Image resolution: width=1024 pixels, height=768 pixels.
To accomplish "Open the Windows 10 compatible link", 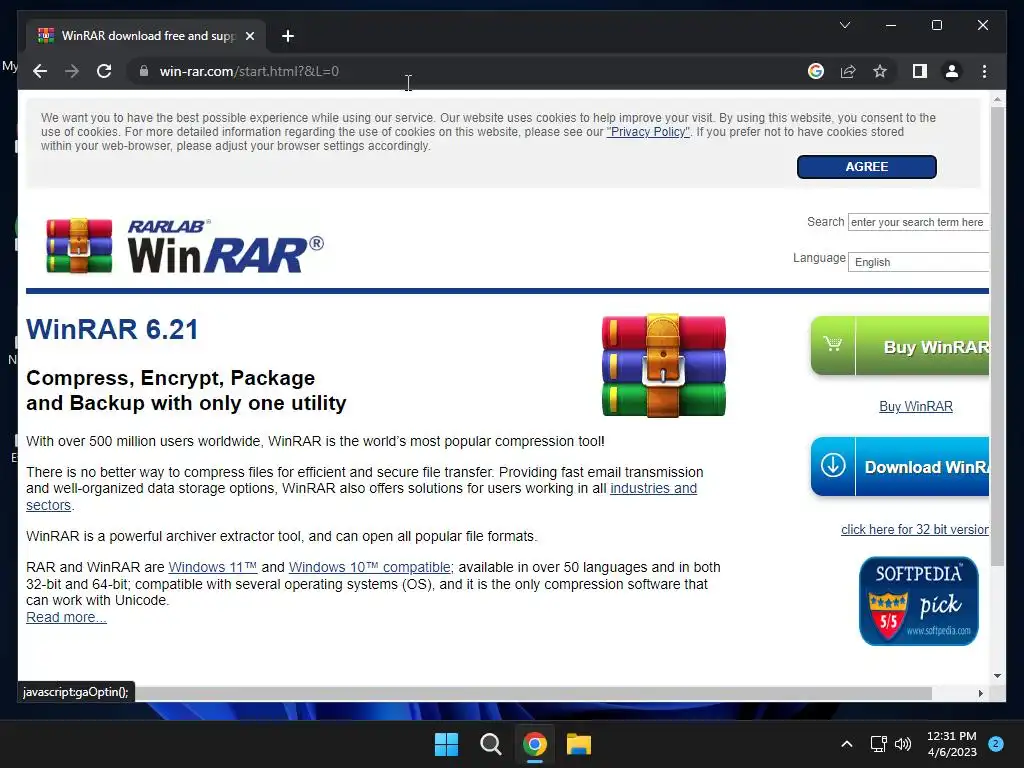I will point(370,568).
